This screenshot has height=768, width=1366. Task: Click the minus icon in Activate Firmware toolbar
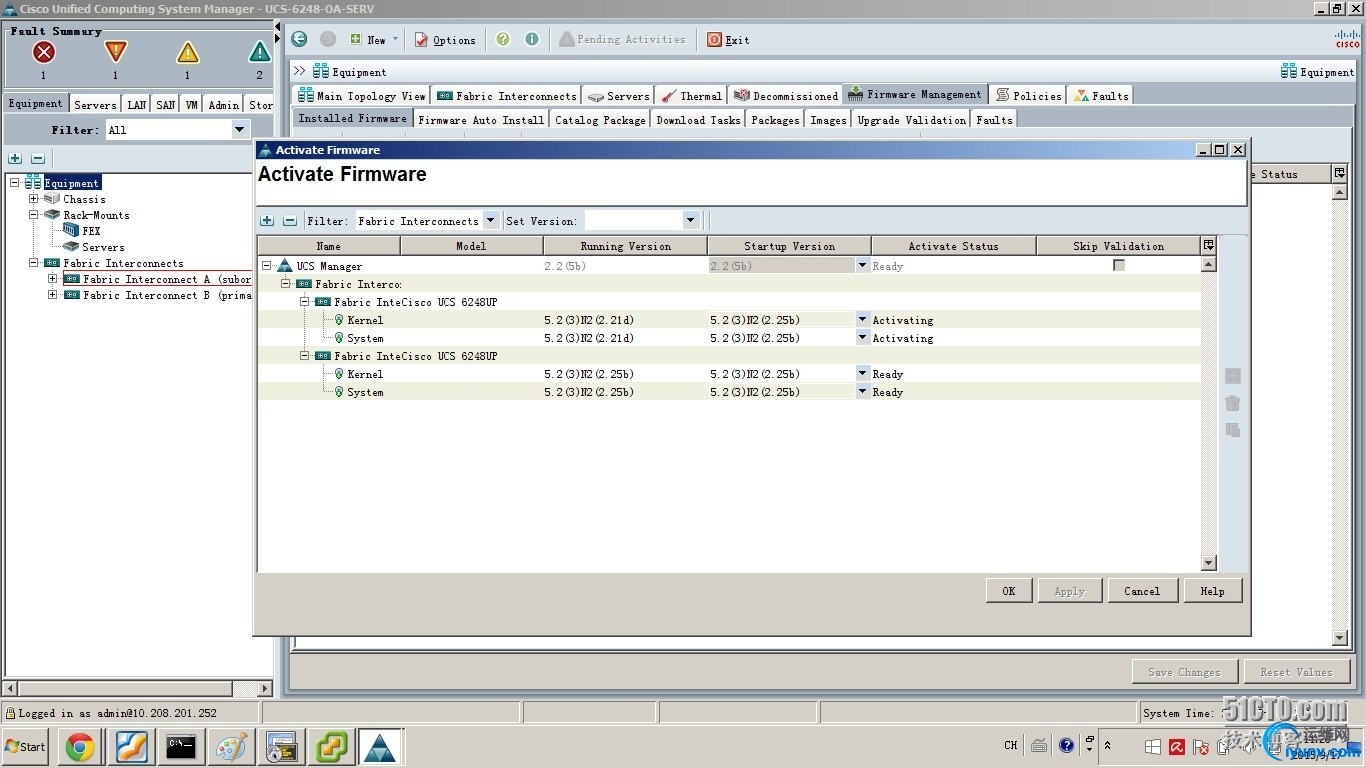point(290,220)
